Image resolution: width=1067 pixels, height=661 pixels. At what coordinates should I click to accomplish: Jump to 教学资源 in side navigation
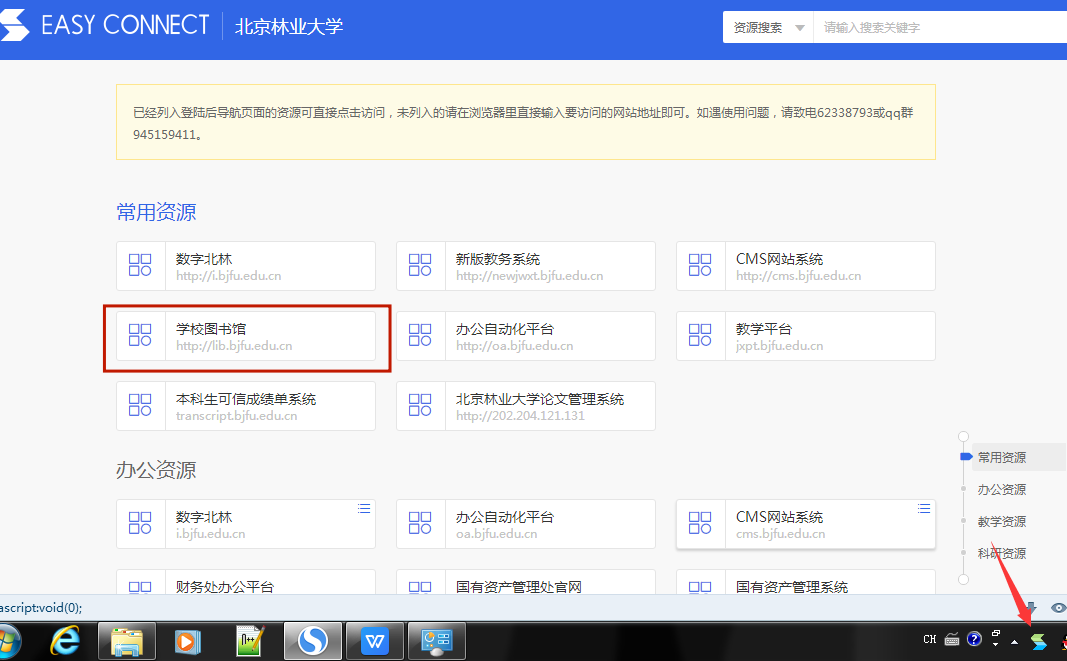[x=1001, y=522]
